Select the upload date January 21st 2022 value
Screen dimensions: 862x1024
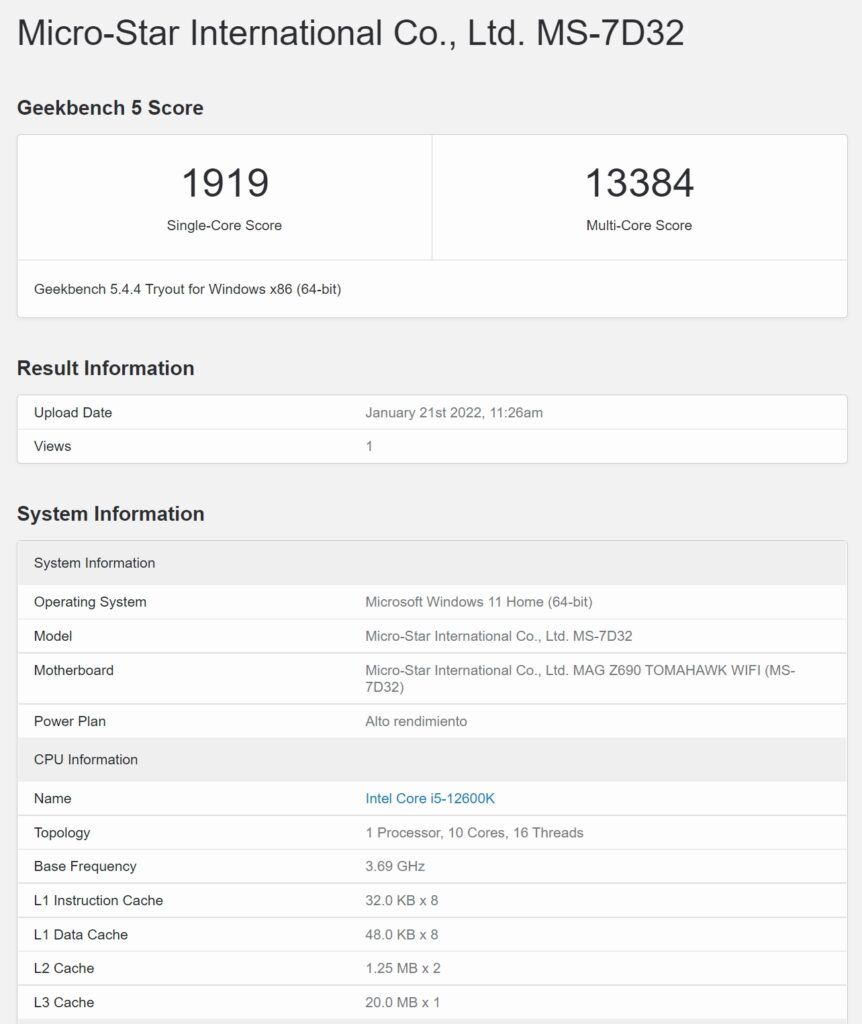click(x=454, y=413)
